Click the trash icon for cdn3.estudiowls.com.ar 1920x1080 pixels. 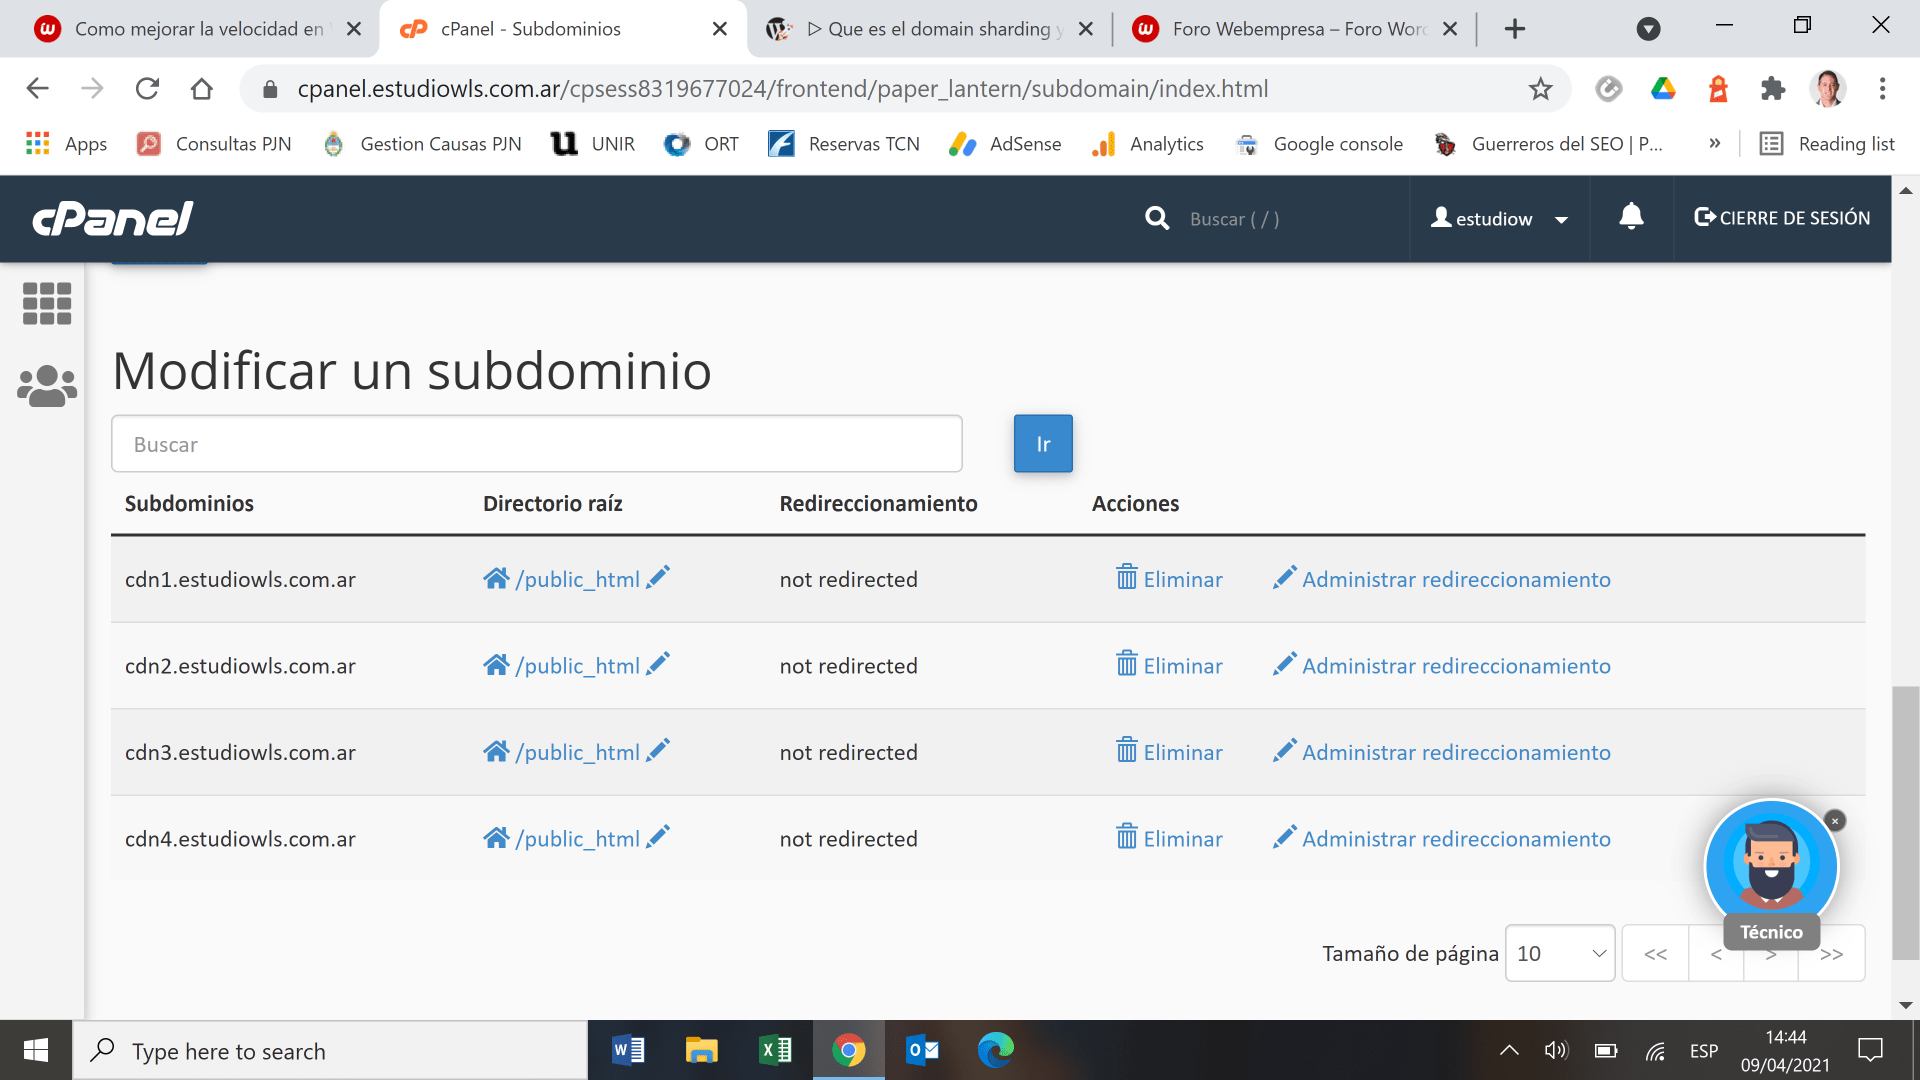[x=1127, y=750]
